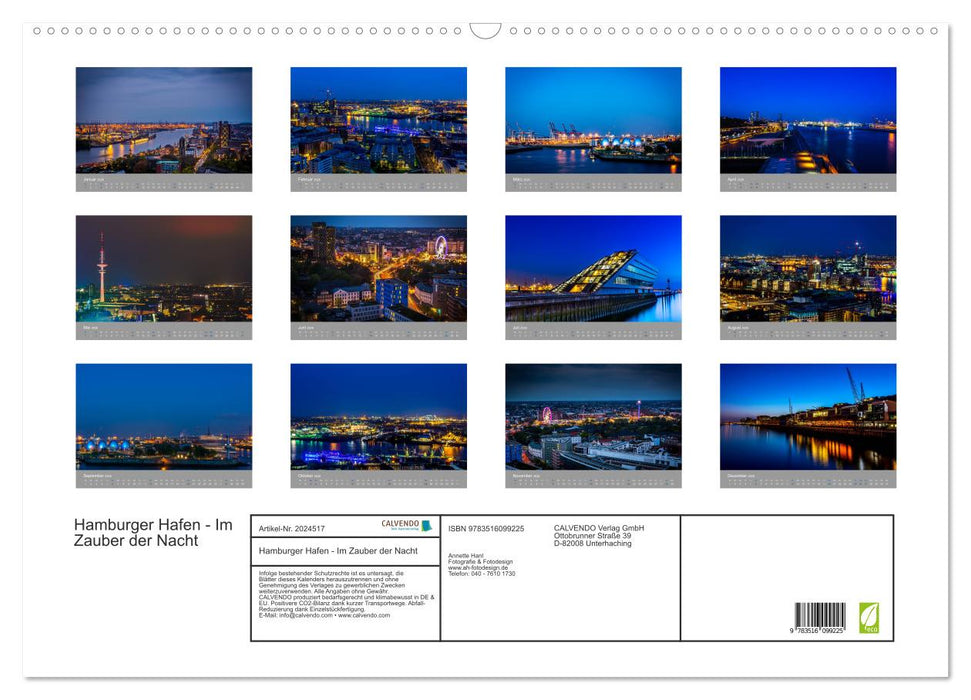Click the teal bookmark mark beside CALVENDO logo
This screenshot has width=971, height=700.
(428, 525)
